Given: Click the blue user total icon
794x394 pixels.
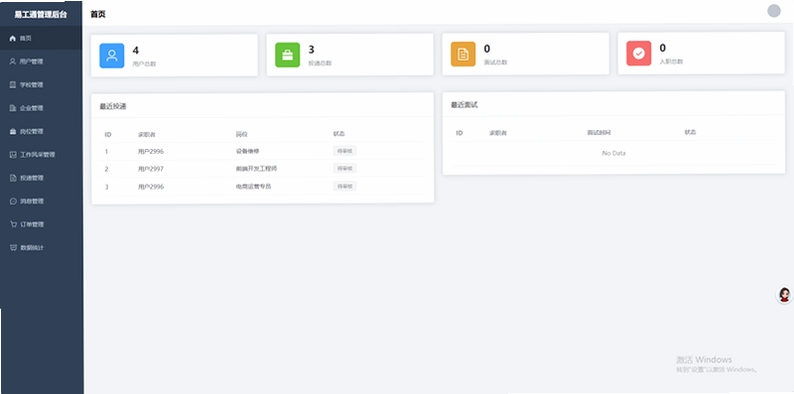Looking at the screenshot, I should [112, 56].
